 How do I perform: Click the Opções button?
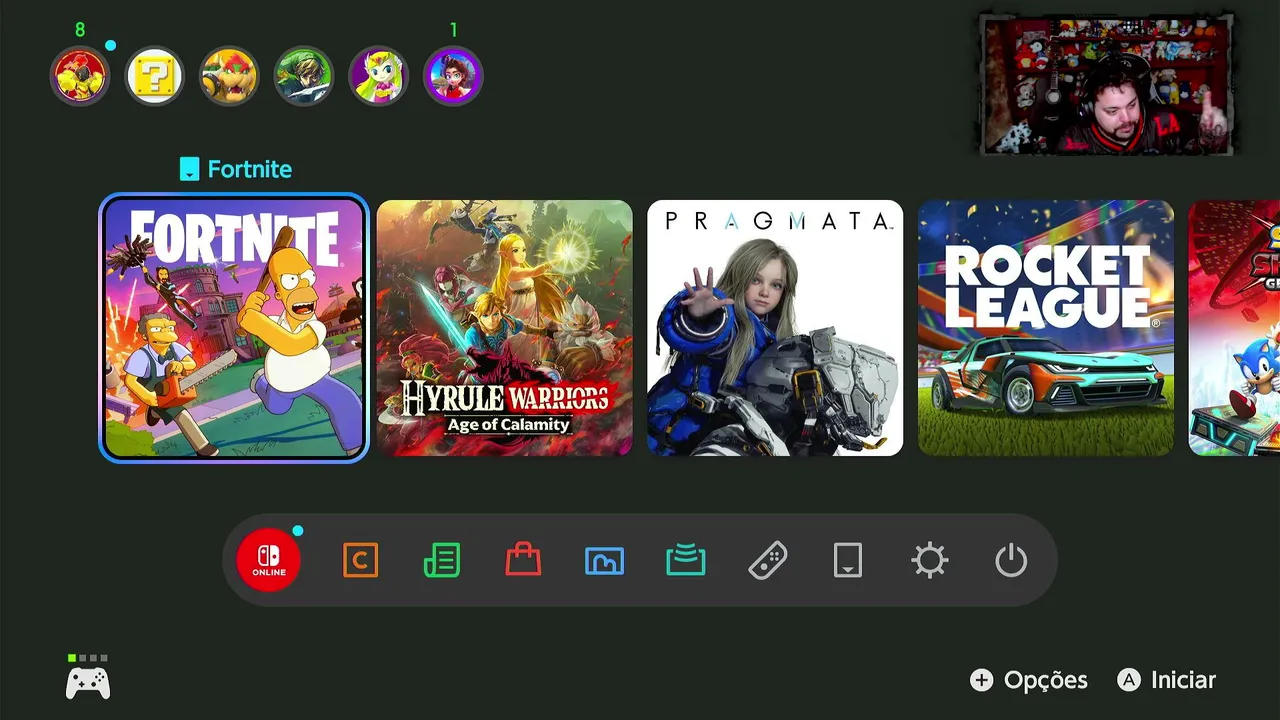click(x=1029, y=680)
